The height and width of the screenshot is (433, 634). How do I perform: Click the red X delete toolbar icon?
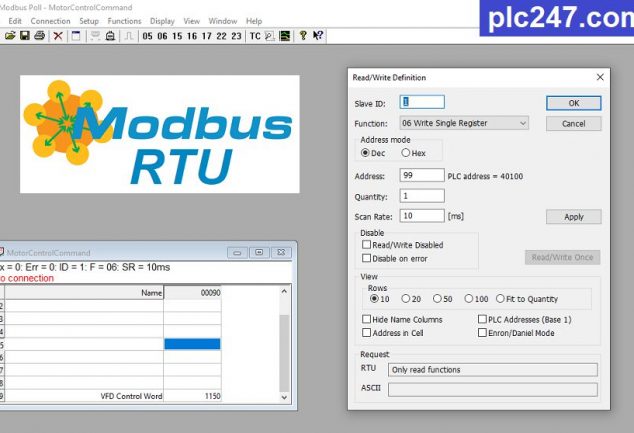(58, 36)
